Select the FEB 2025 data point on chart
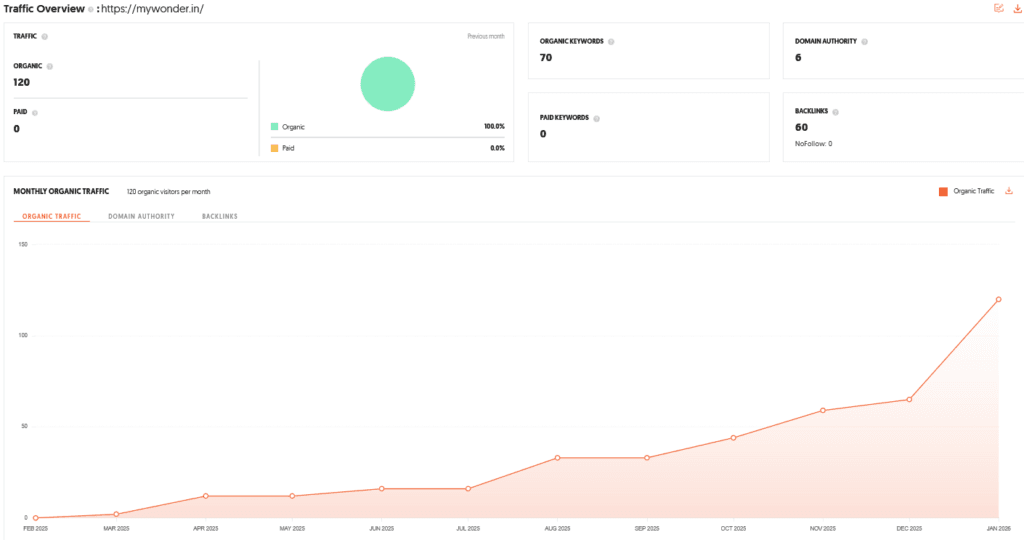The width and height of the screenshot is (1024, 540). (x=35, y=518)
